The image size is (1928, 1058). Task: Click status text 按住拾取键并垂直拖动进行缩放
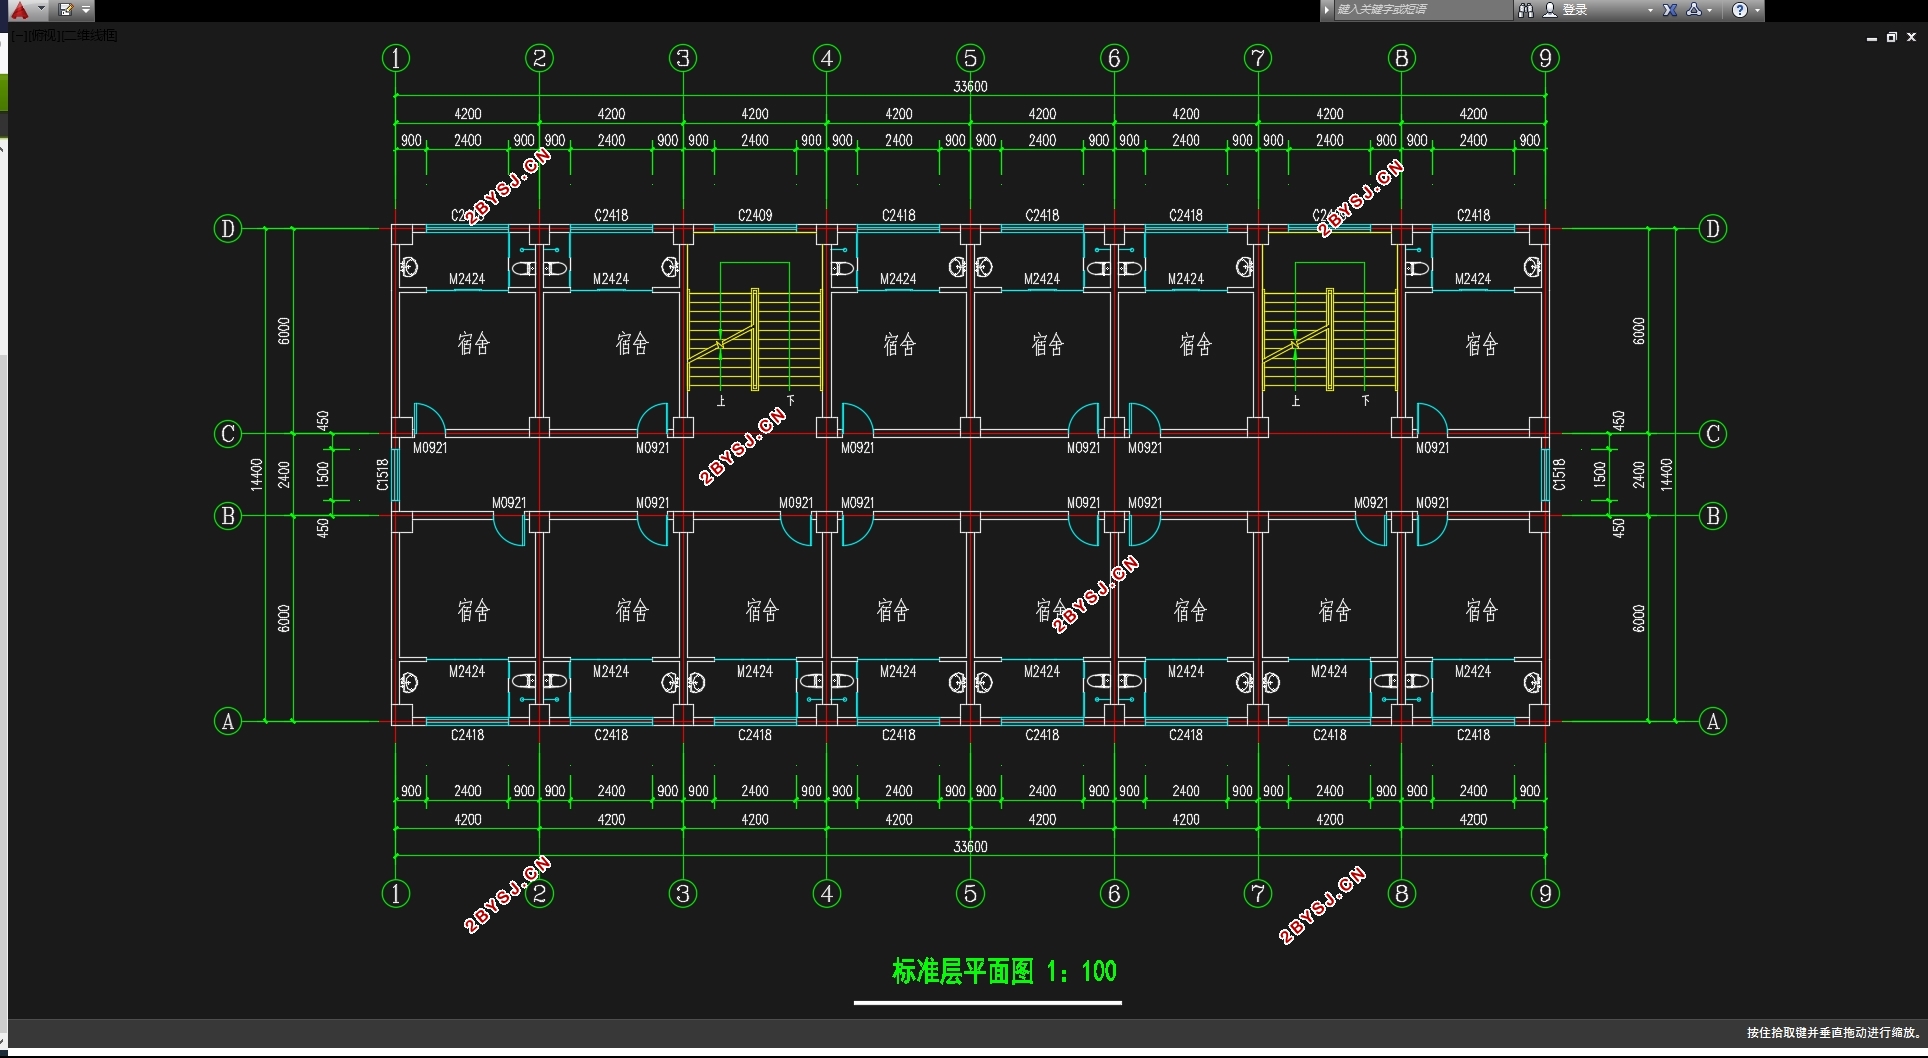[1834, 1032]
